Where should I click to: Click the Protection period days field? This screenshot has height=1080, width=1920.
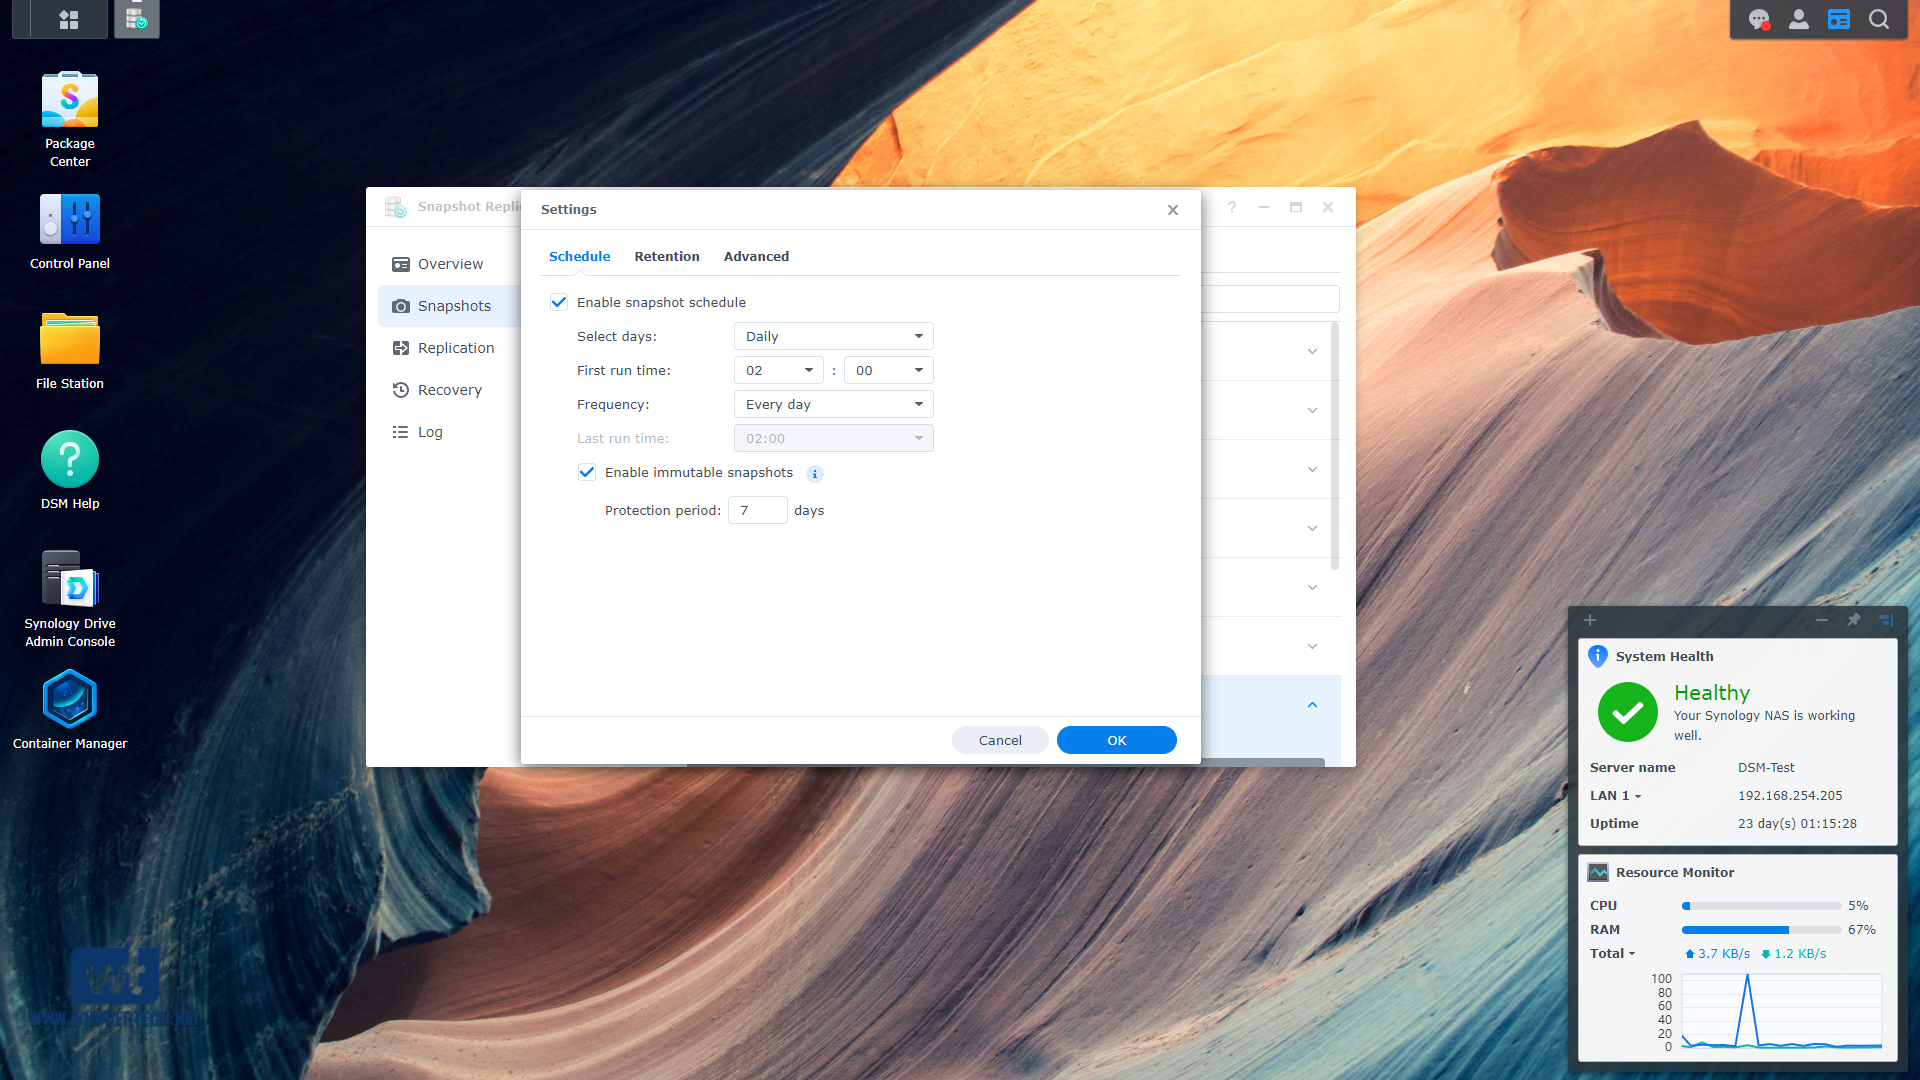[757, 510]
